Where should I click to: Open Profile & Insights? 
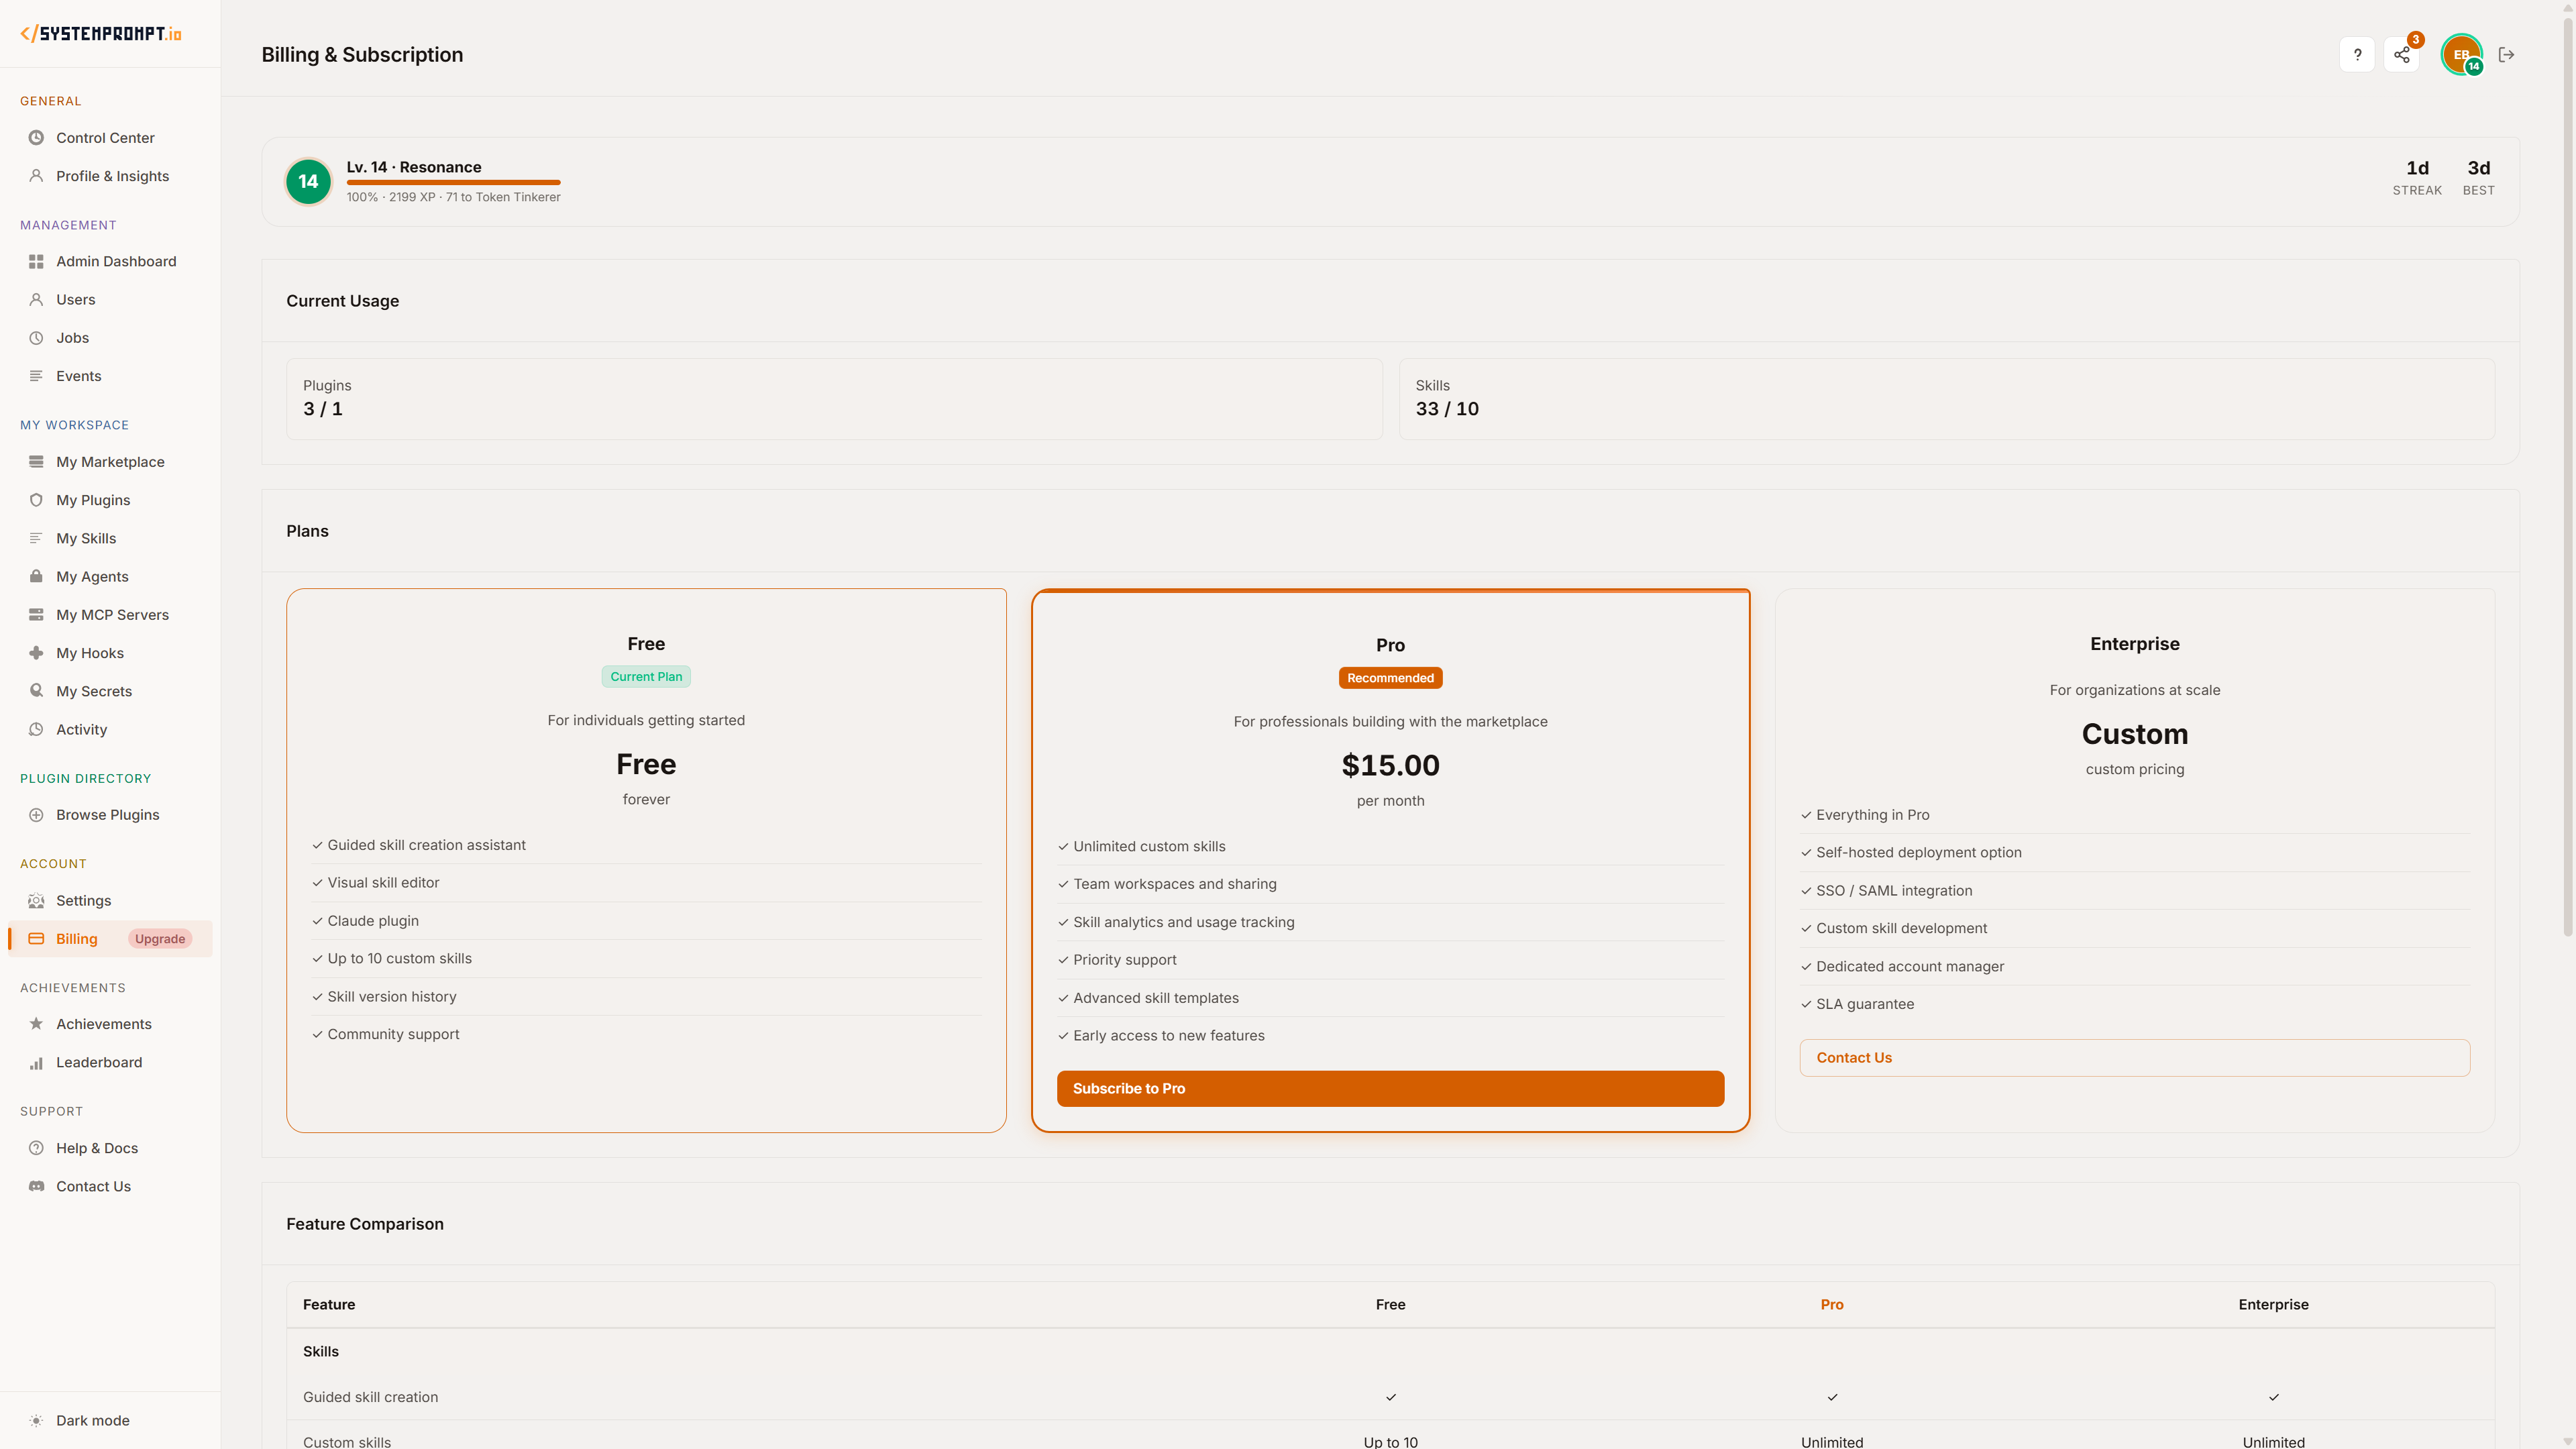click(x=112, y=176)
